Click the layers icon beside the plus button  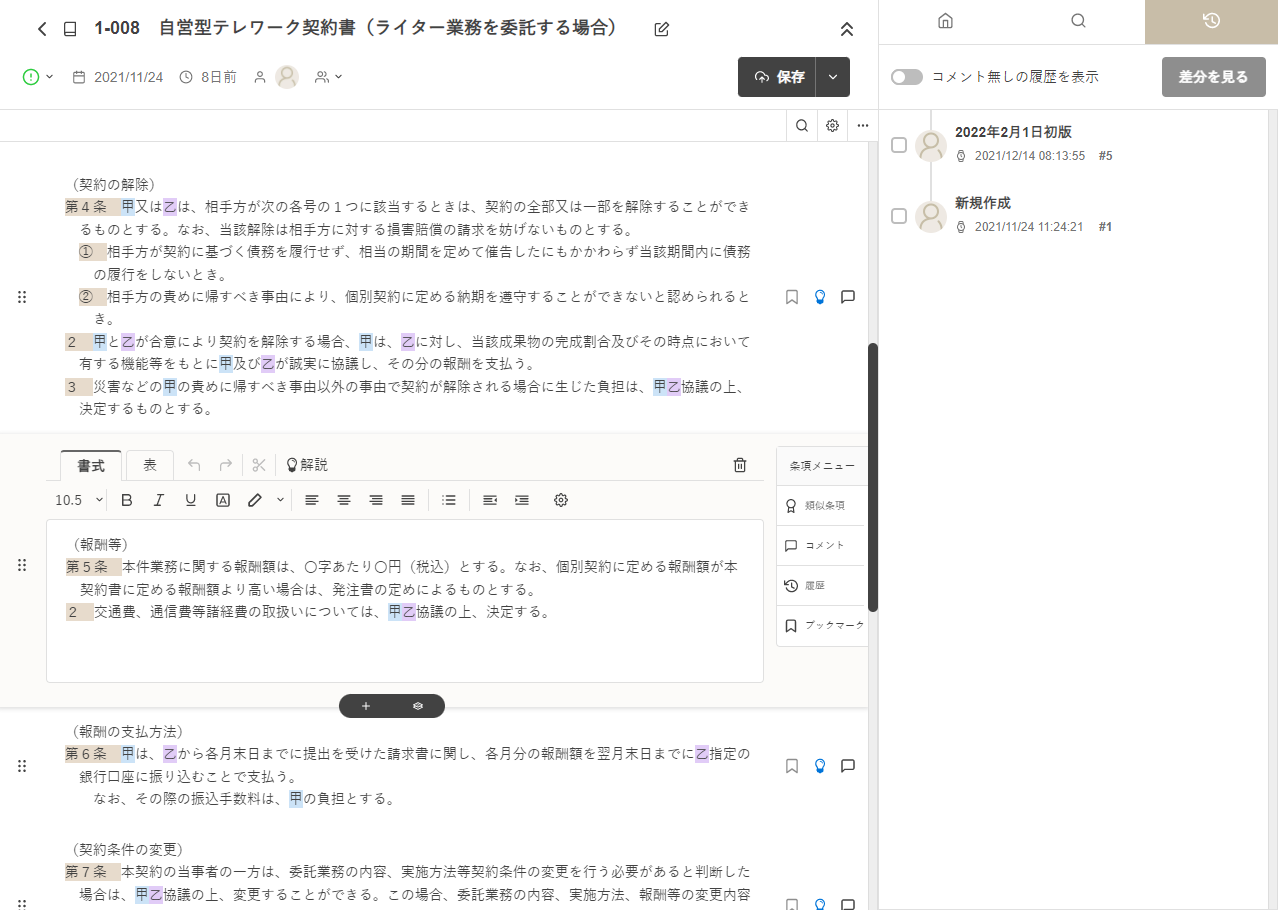(418, 706)
